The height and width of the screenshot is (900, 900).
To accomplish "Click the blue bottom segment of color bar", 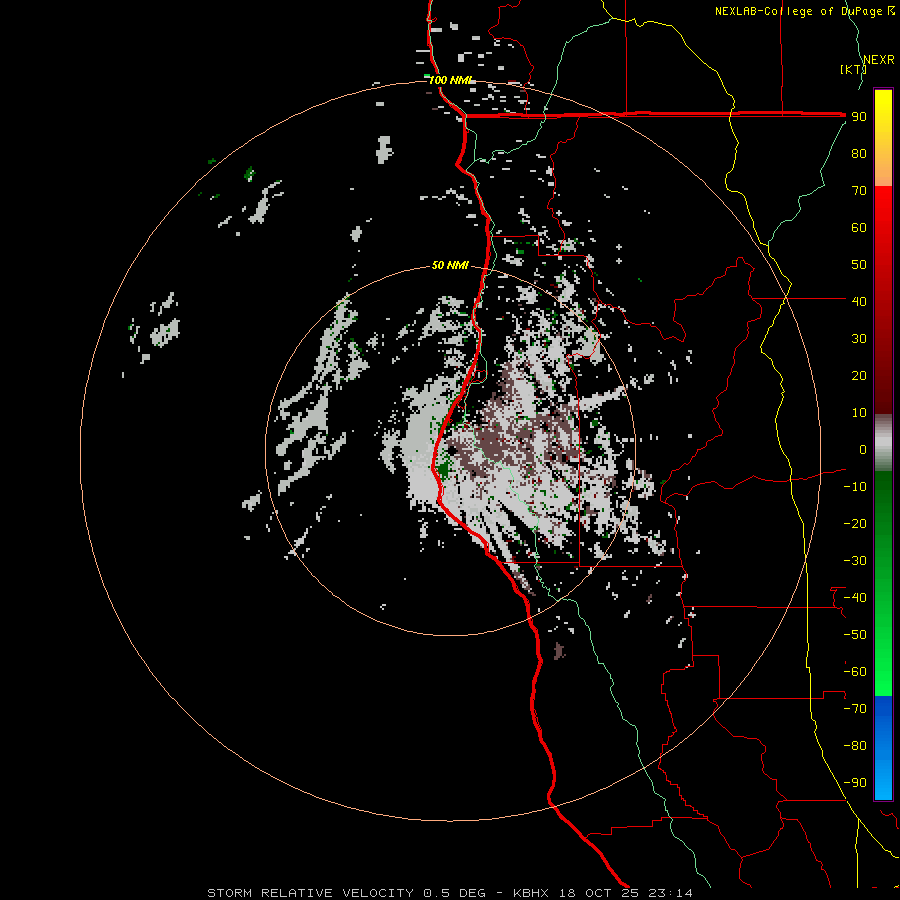I will pos(883,748).
